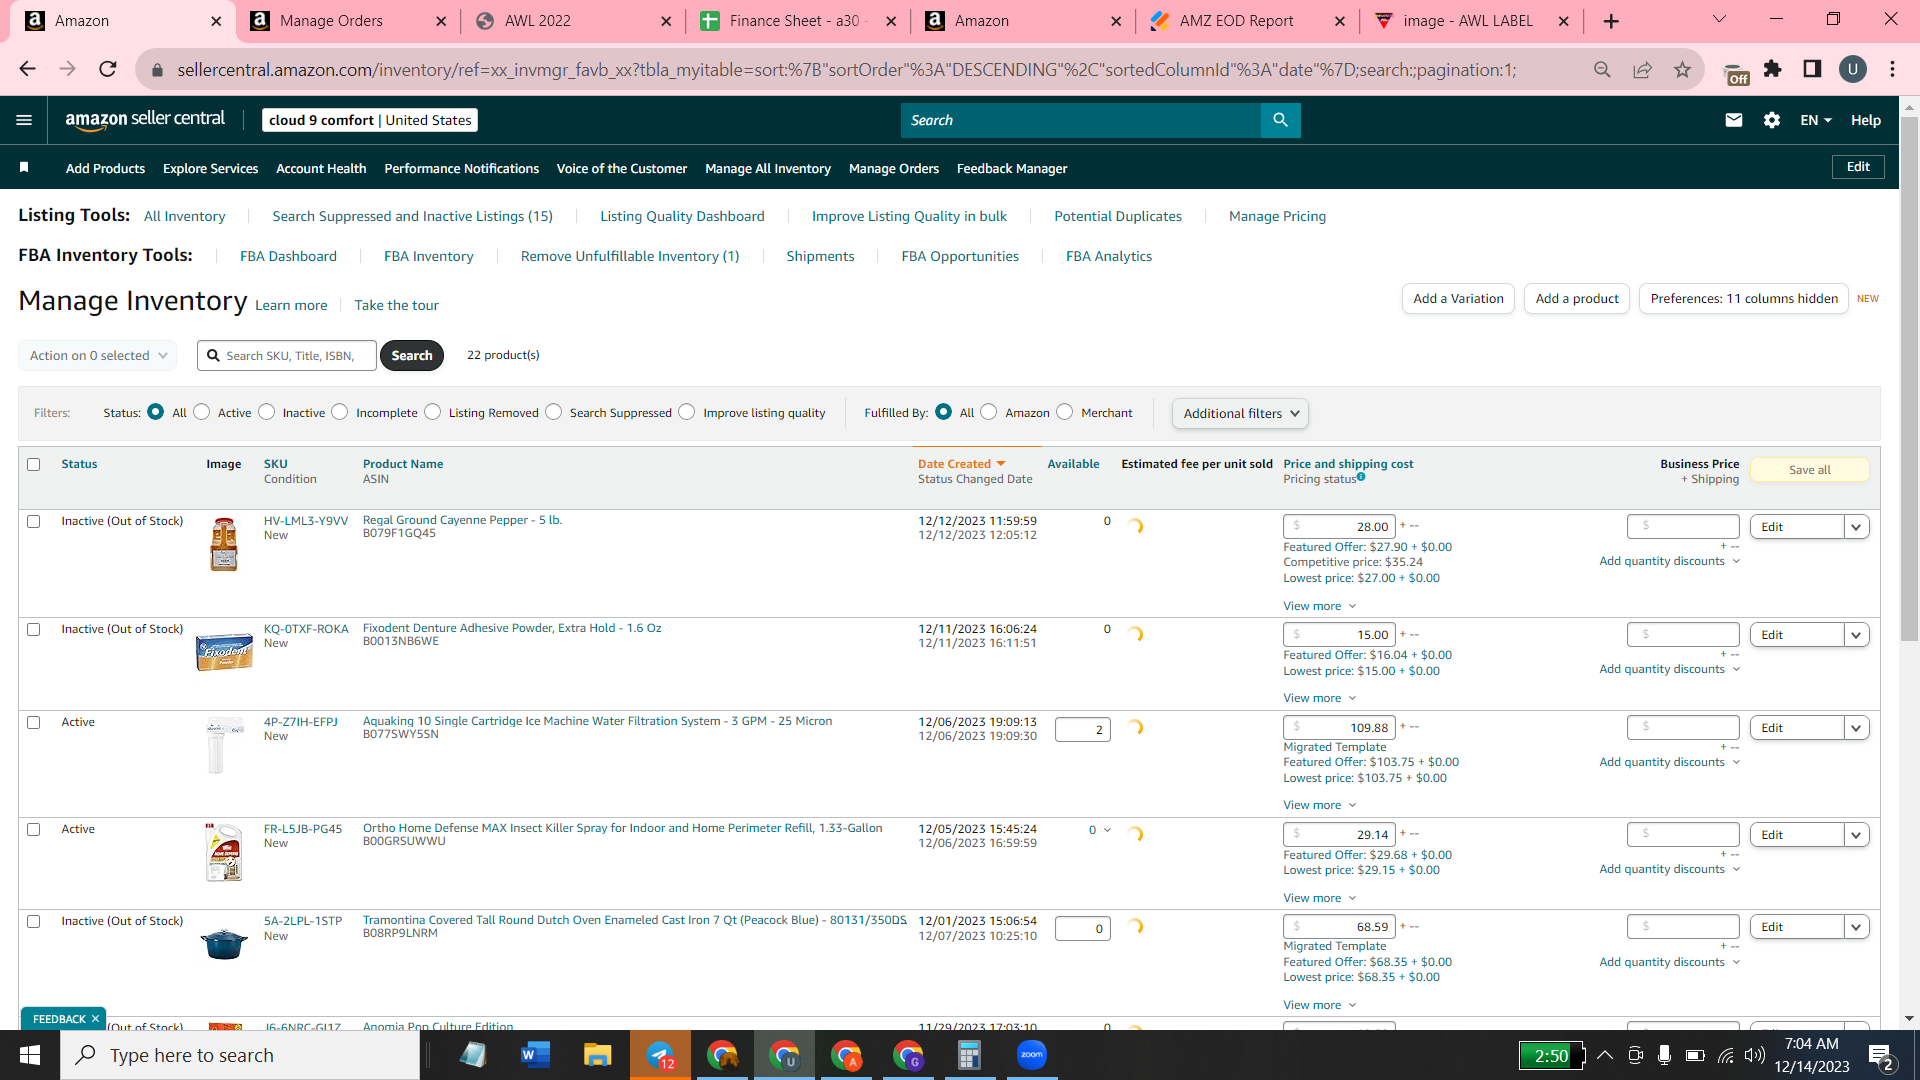Click the Search SKU, Title, ISBN field
This screenshot has height=1080, width=1920.
pyautogui.click(x=287, y=355)
